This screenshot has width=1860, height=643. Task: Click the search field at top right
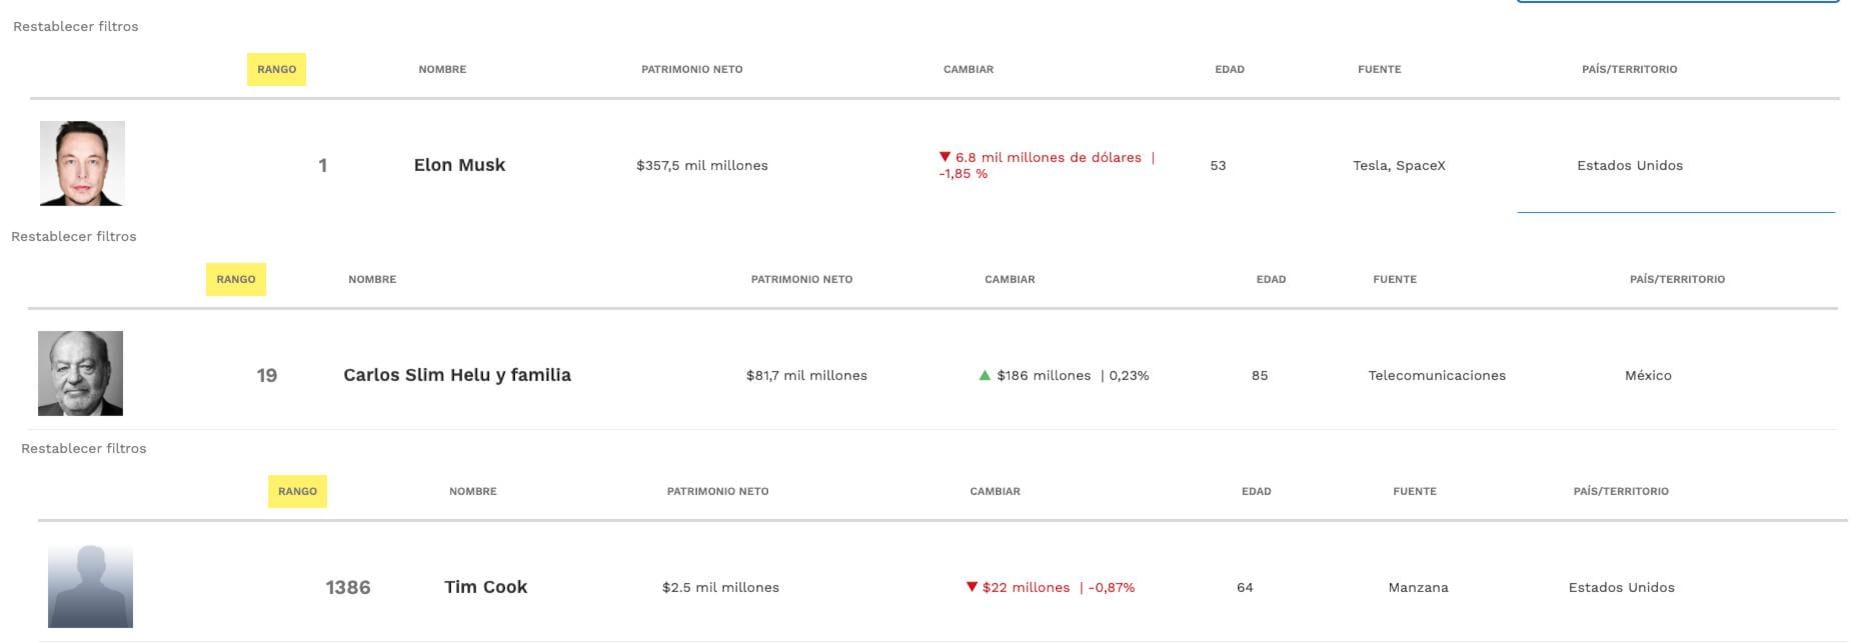(x=1677, y=1)
